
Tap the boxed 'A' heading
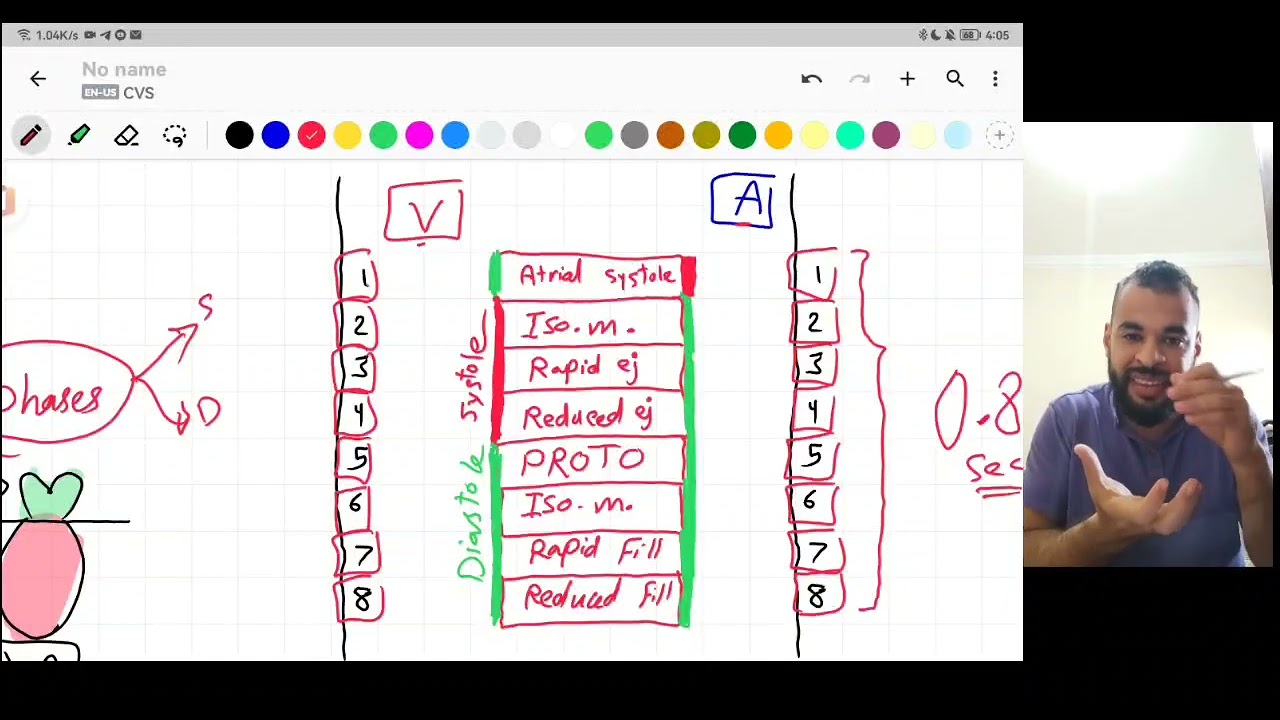coord(743,201)
